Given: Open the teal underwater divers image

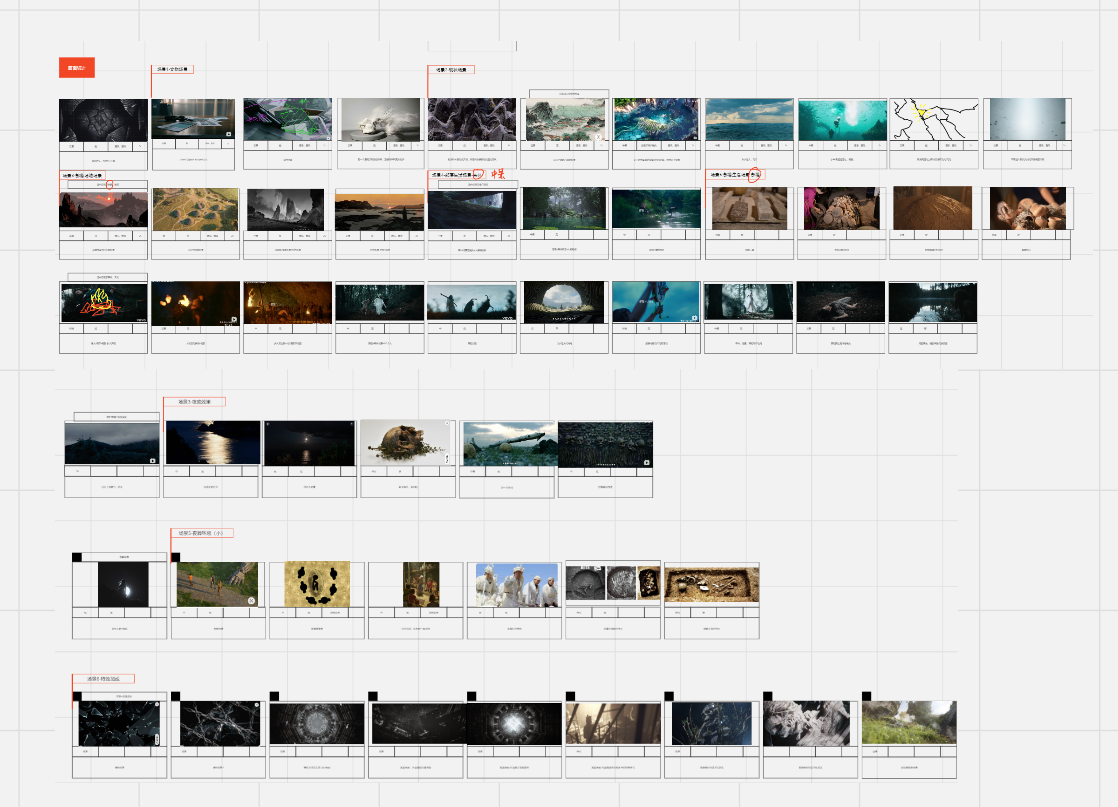Looking at the screenshot, I should tap(842, 120).
